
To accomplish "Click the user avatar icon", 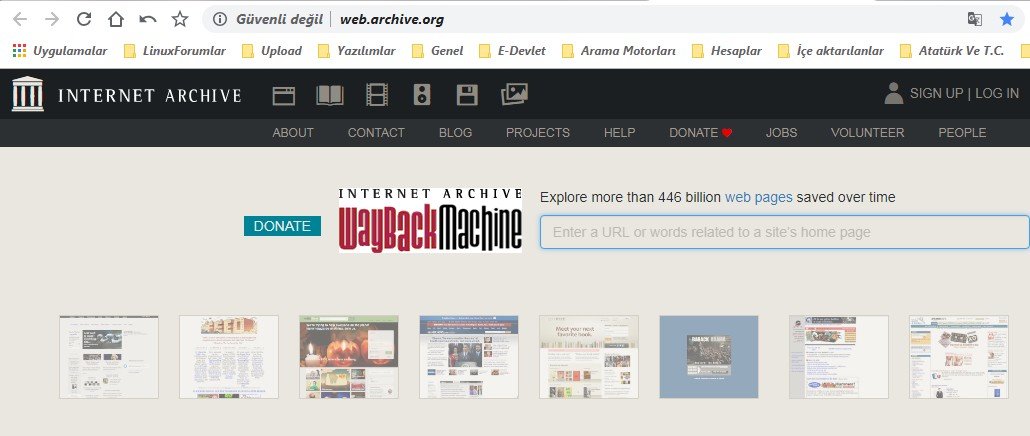I will pyautogui.click(x=893, y=93).
